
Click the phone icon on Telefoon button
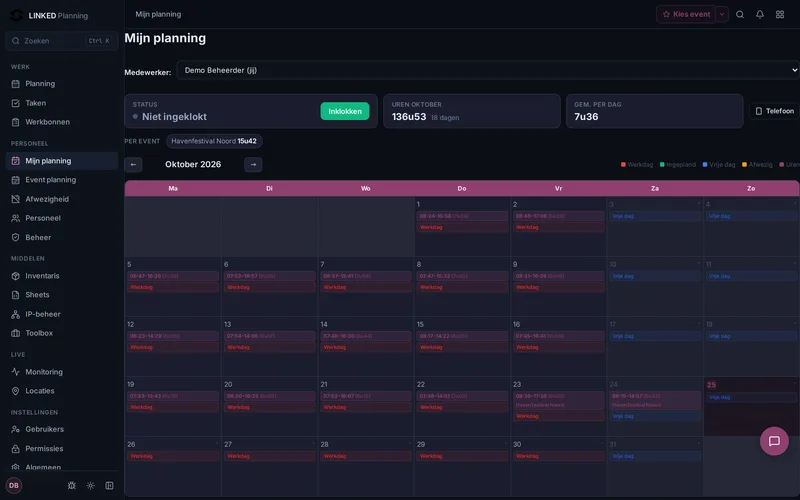coord(759,111)
